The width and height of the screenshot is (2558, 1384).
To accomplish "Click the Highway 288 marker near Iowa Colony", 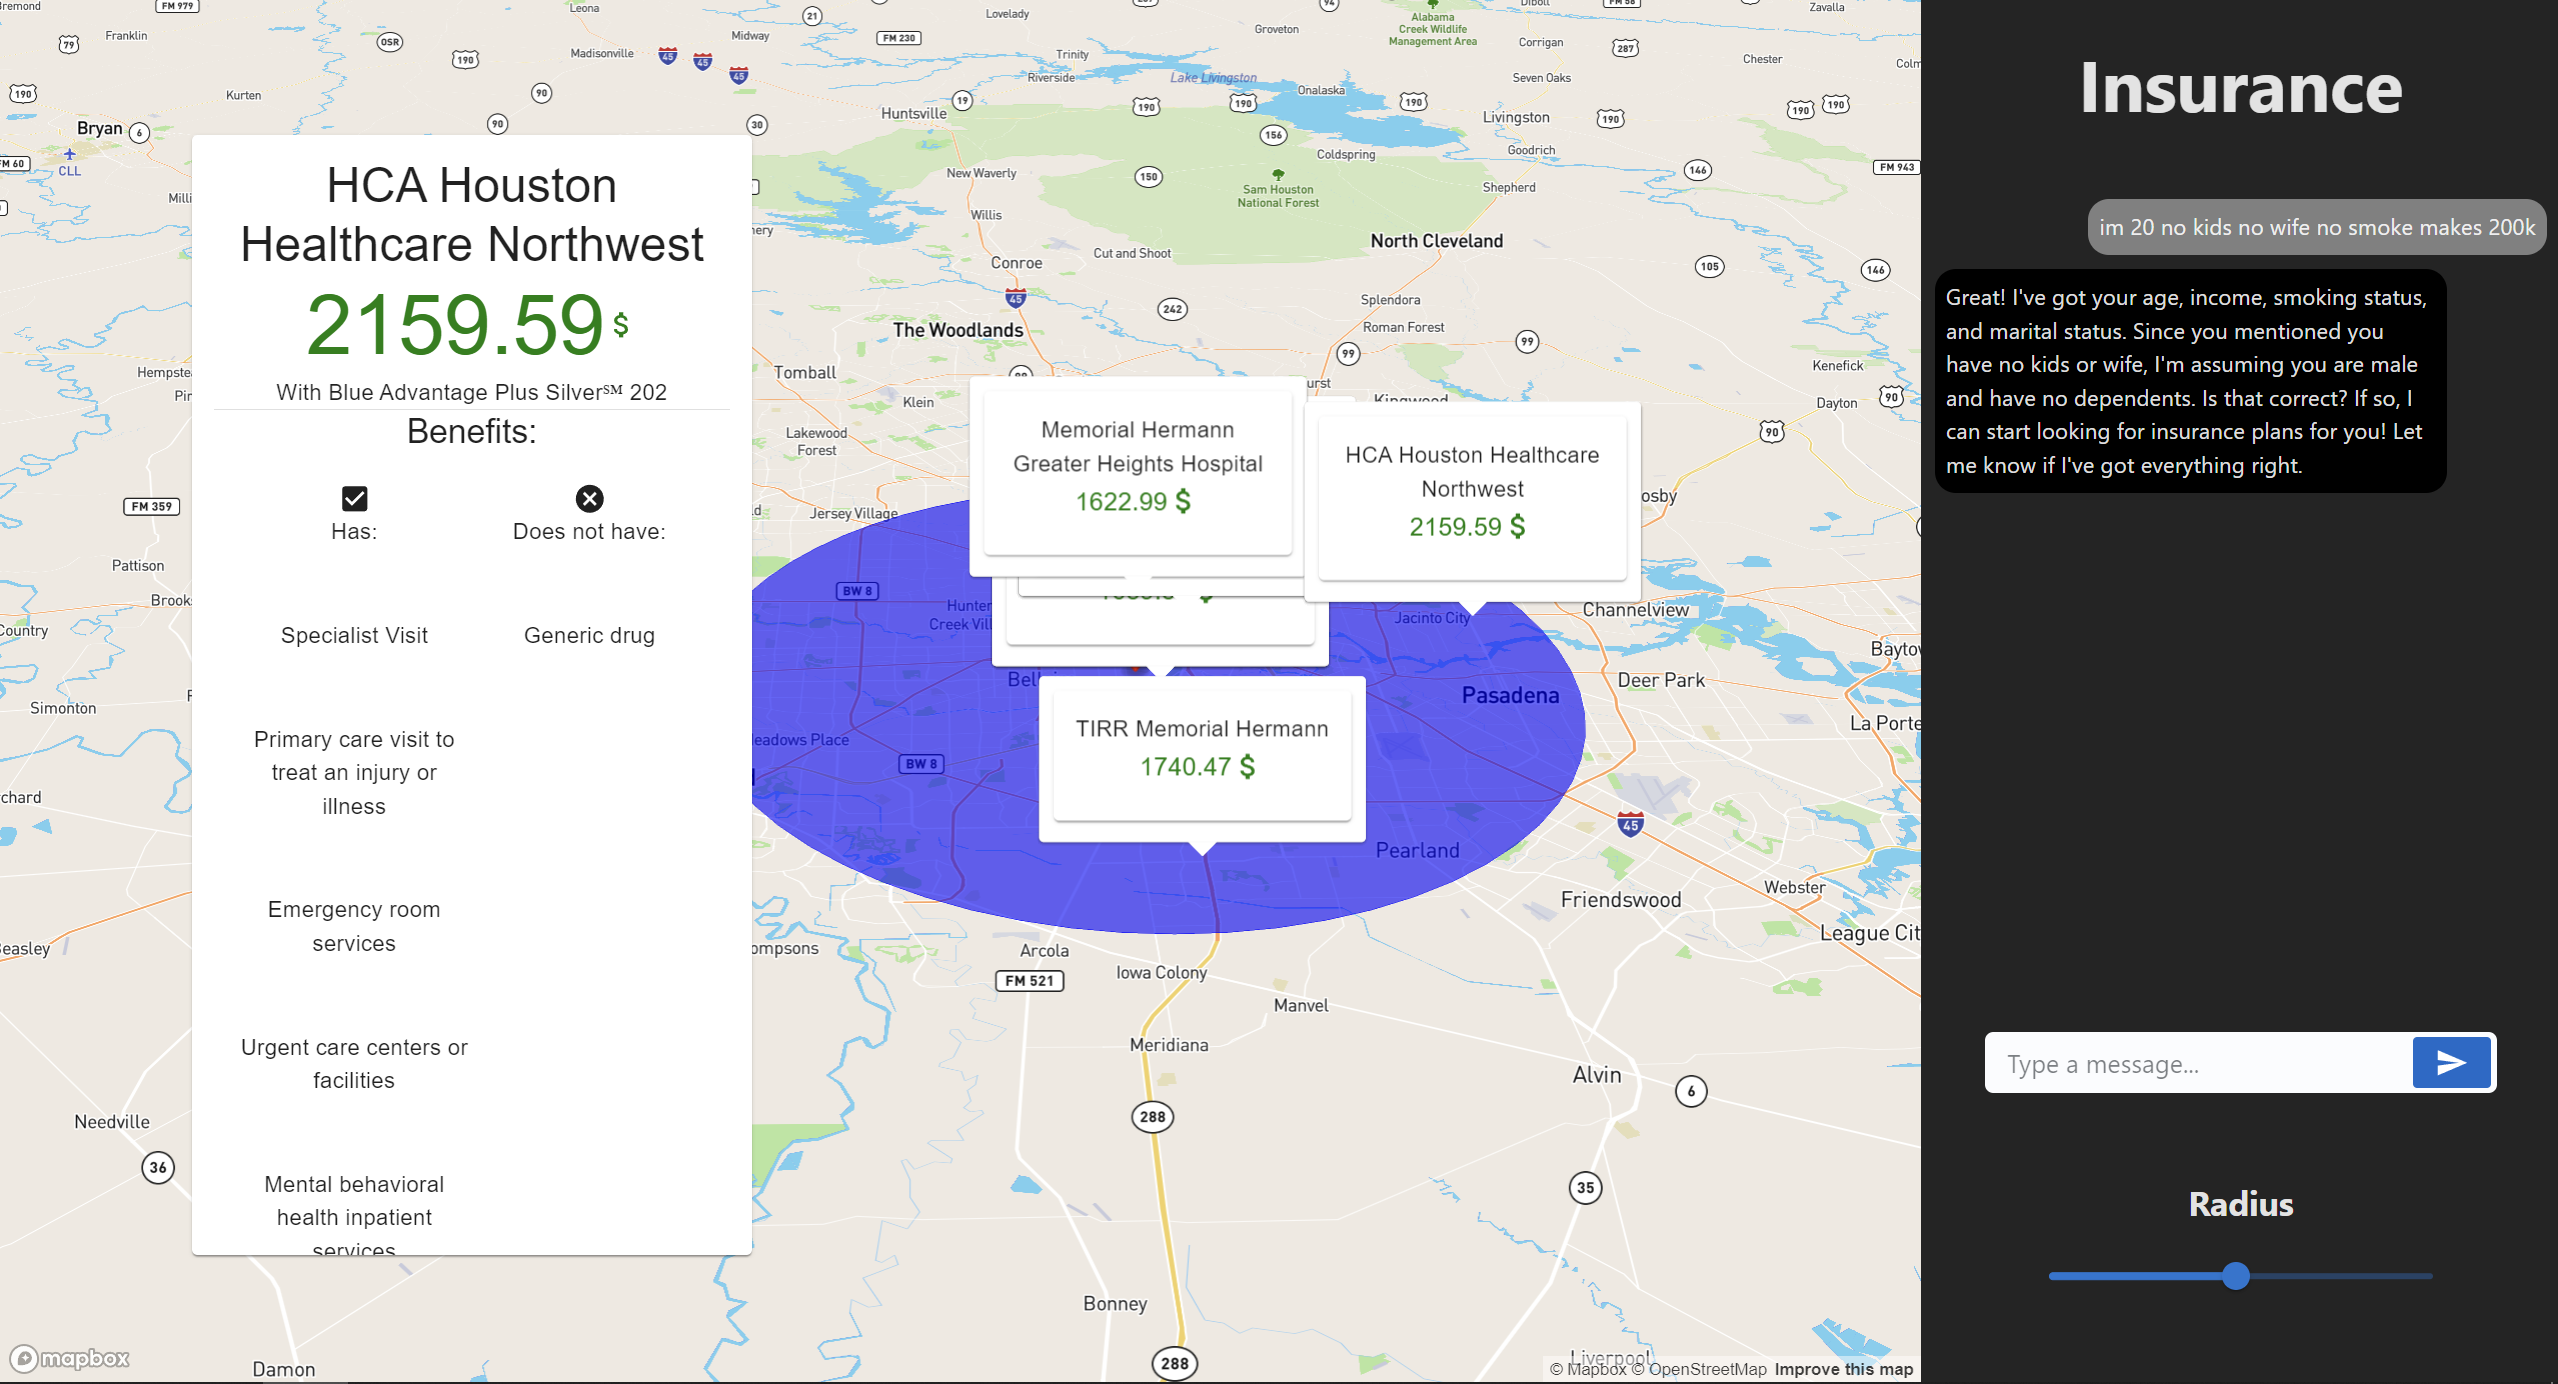I will point(1152,1116).
